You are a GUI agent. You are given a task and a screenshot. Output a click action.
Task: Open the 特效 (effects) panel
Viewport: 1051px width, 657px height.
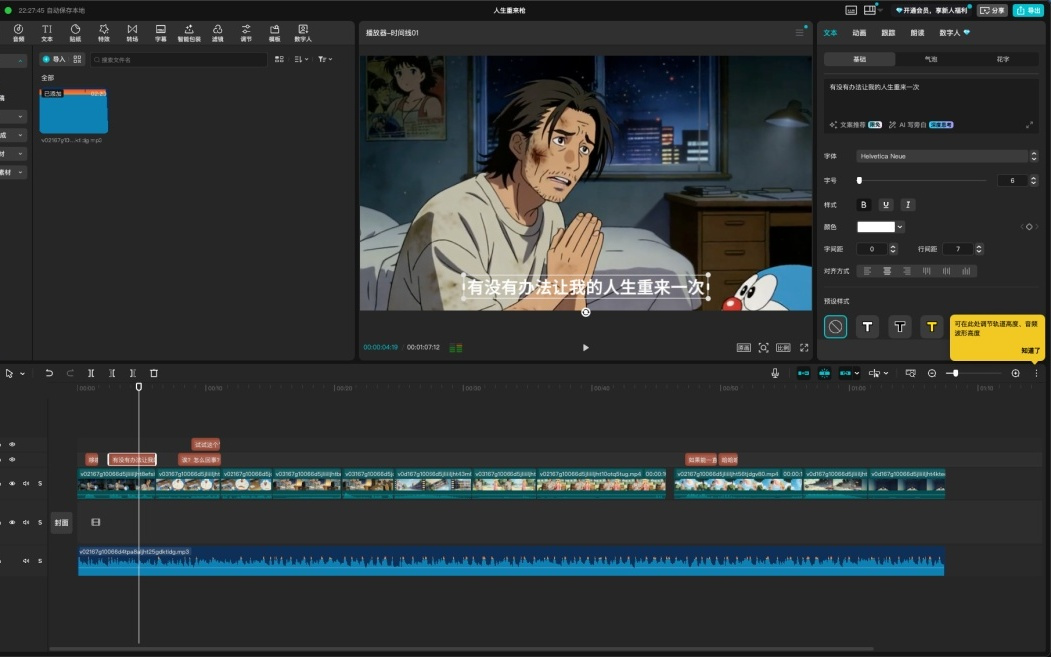[x=104, y=33]
